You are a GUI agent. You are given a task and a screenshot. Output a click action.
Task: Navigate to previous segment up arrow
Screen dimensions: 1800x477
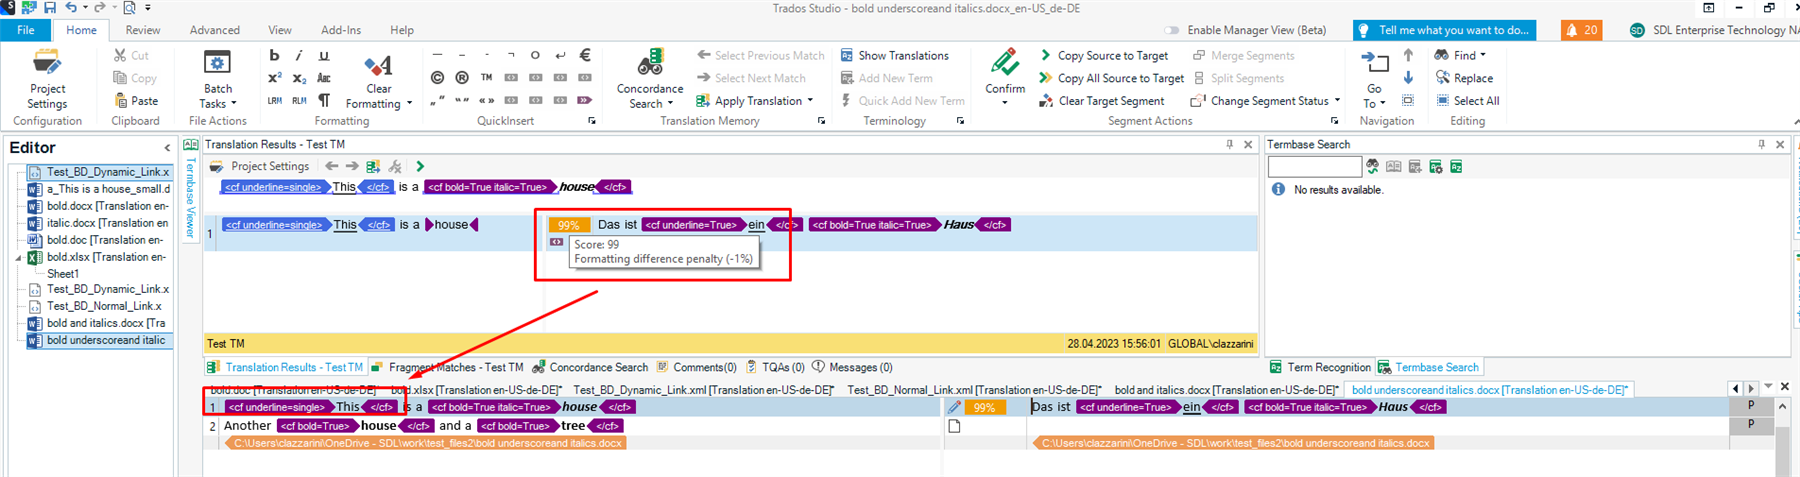pos(1408,56)
